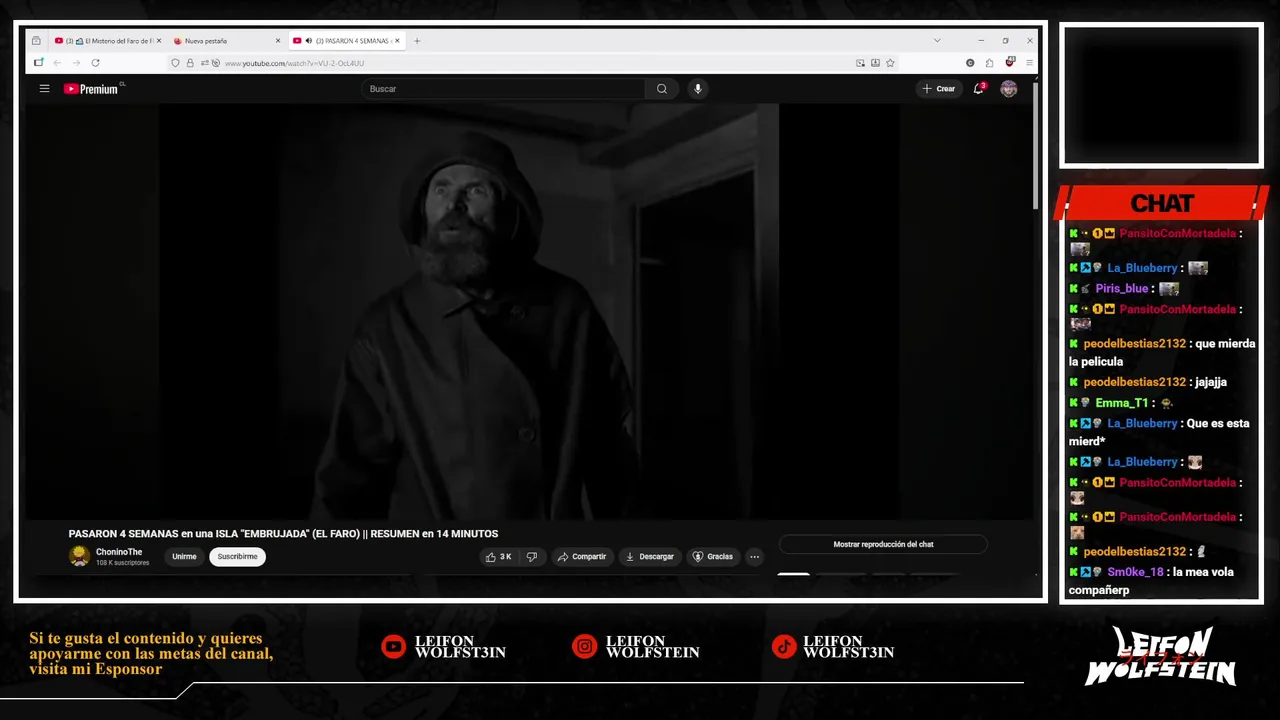Click the tracking protection shield icon
Screen dimensions: 1280x720
coord(176,63)
